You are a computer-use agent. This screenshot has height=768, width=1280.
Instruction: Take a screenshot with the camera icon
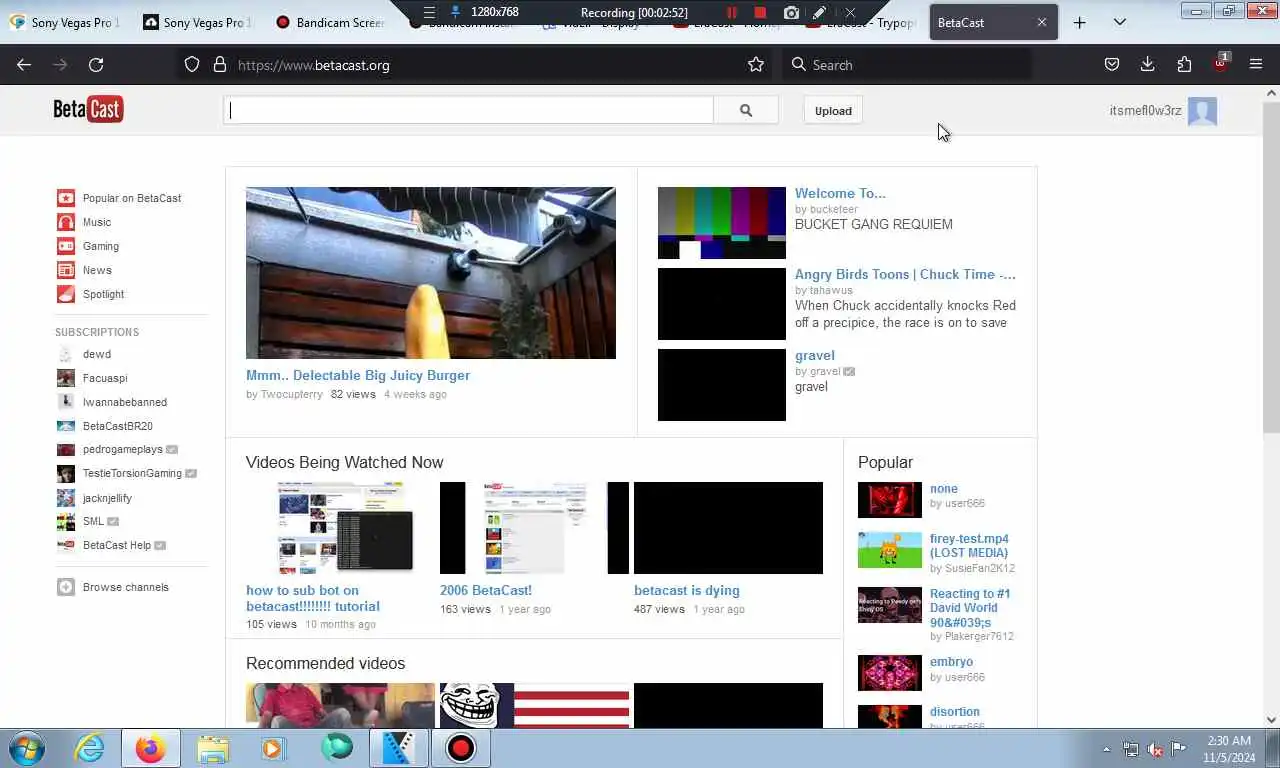(791, 12)
